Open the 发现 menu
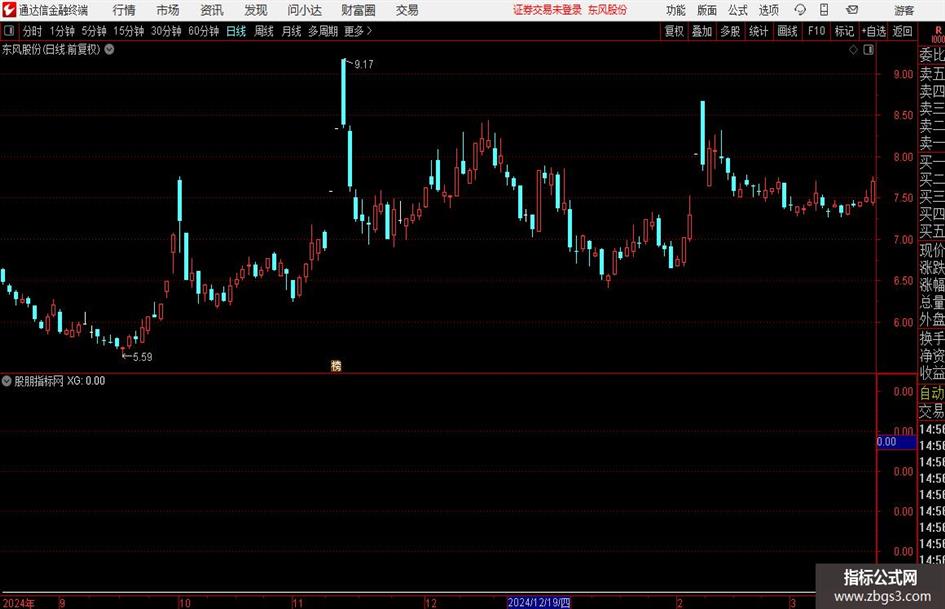945x609 pixels. [x=256, y=10]
